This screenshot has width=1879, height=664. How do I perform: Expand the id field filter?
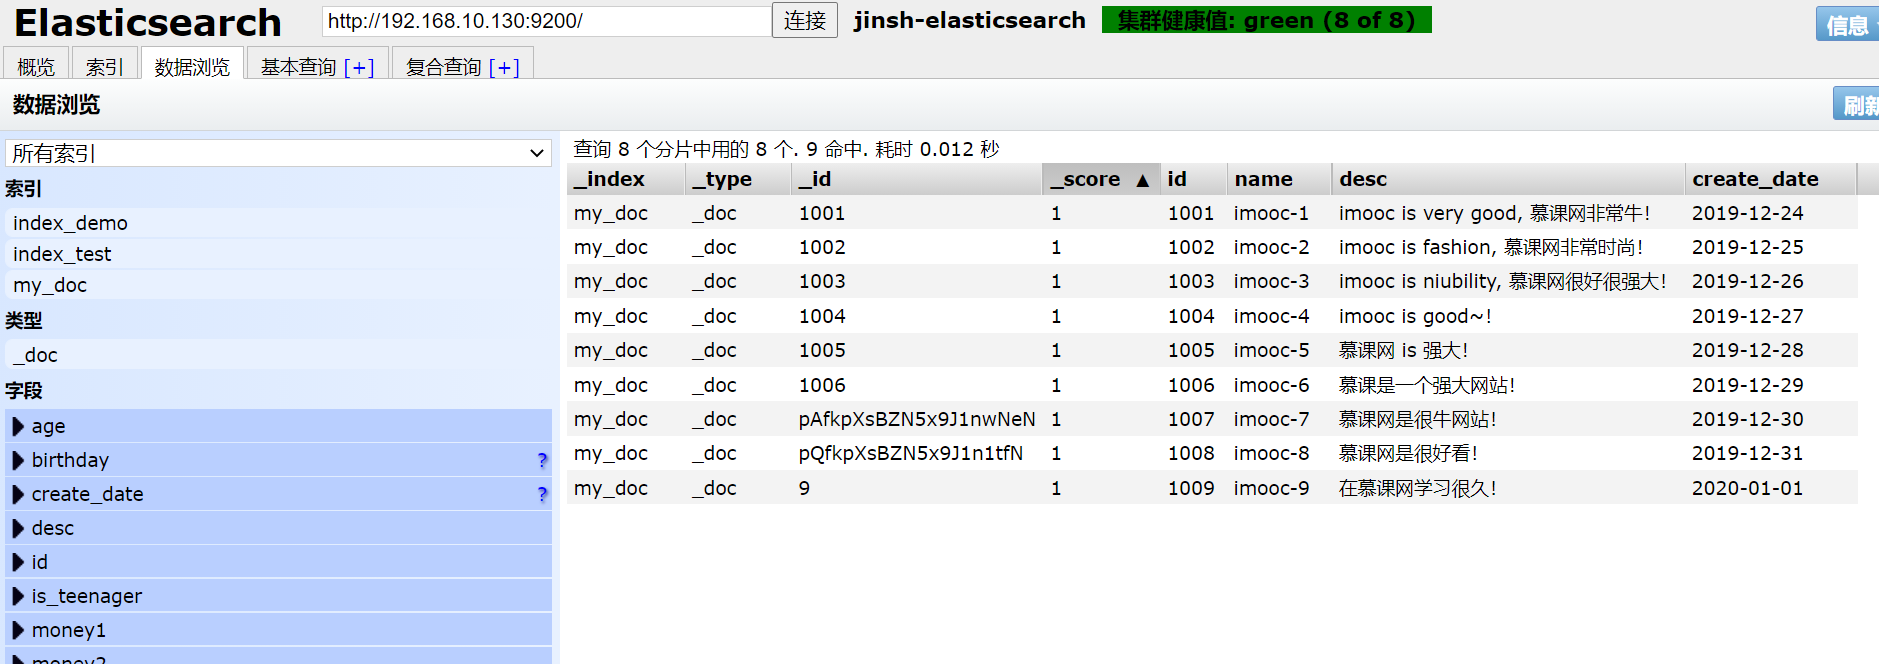(18, 562)
